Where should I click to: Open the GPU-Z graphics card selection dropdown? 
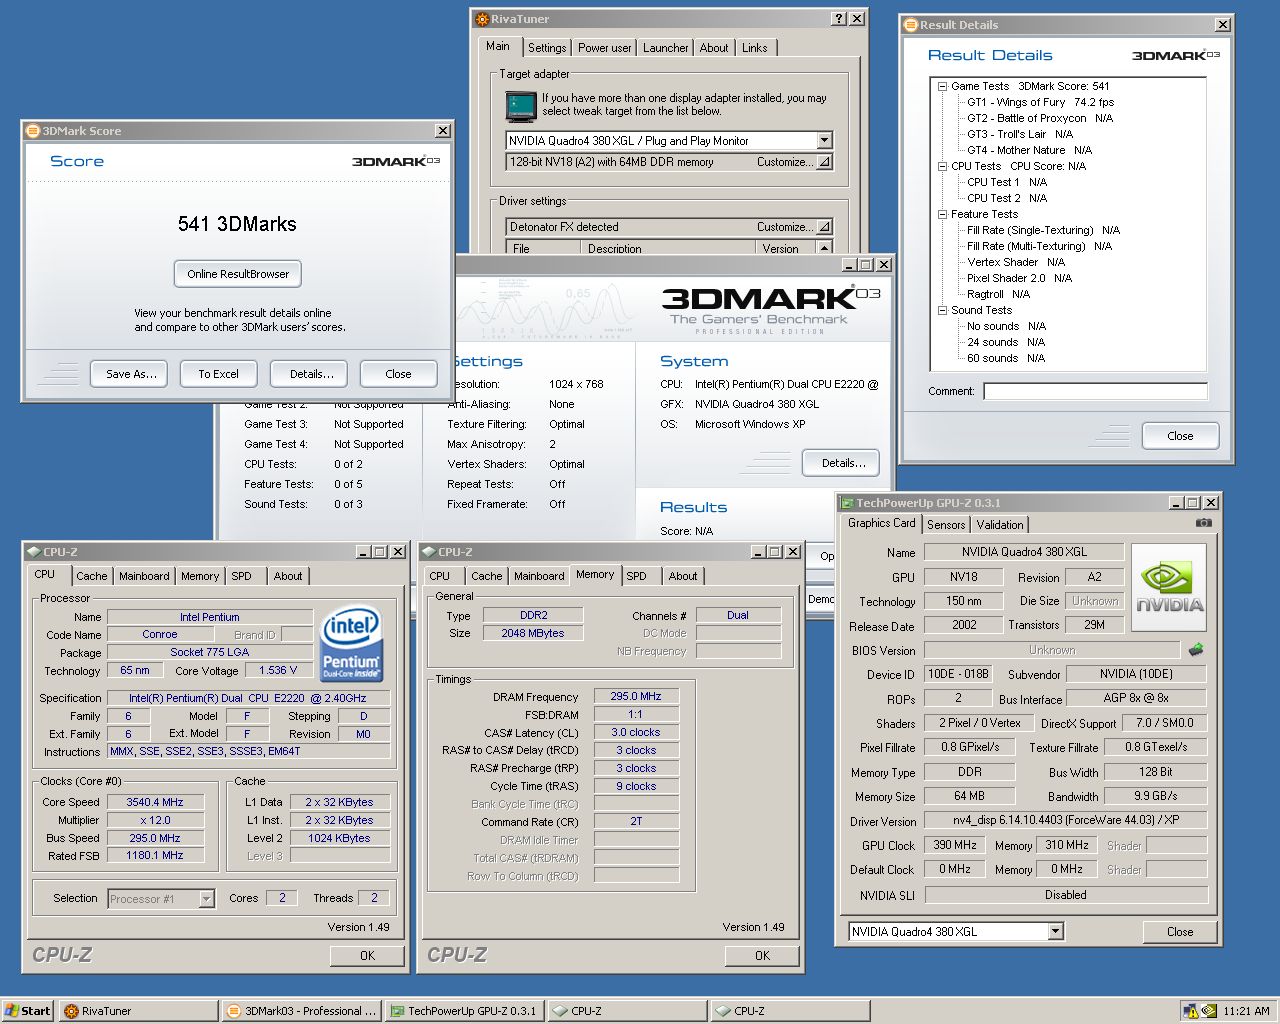coord(1055,931)
